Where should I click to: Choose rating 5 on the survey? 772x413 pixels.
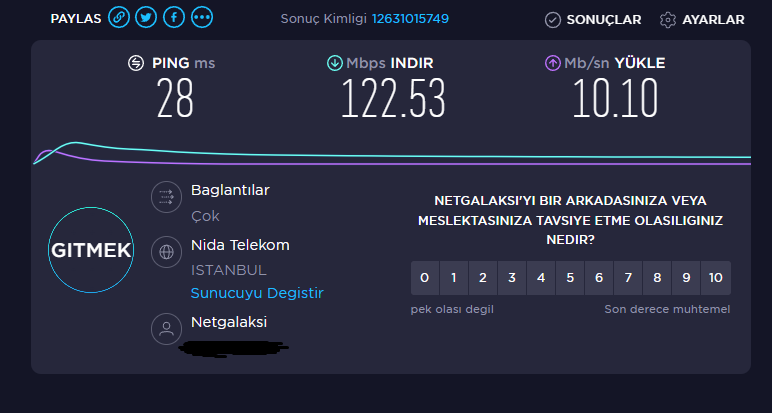click(x=570, y=278)
